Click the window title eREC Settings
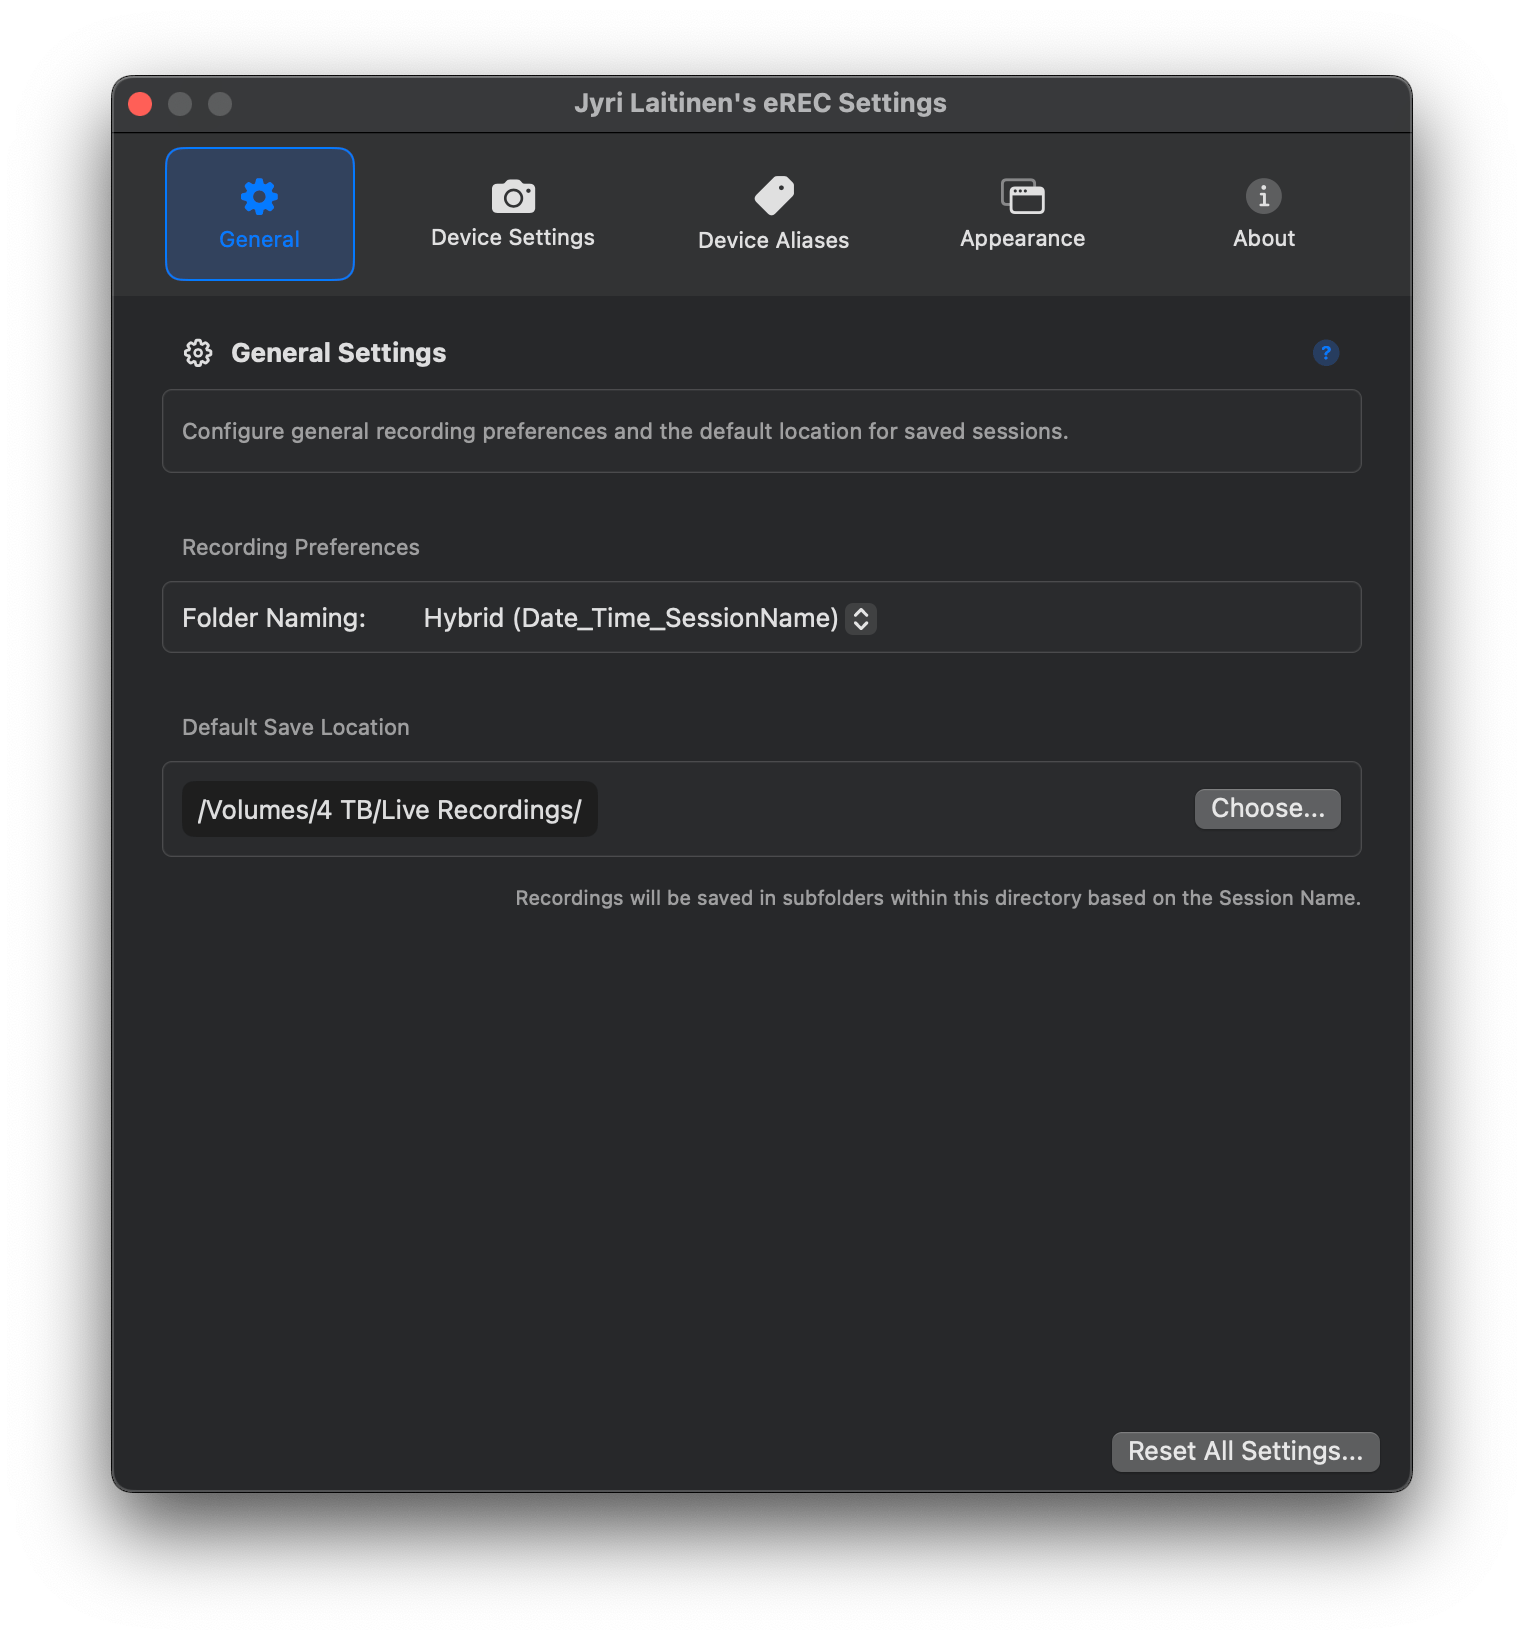 [760, 103]
